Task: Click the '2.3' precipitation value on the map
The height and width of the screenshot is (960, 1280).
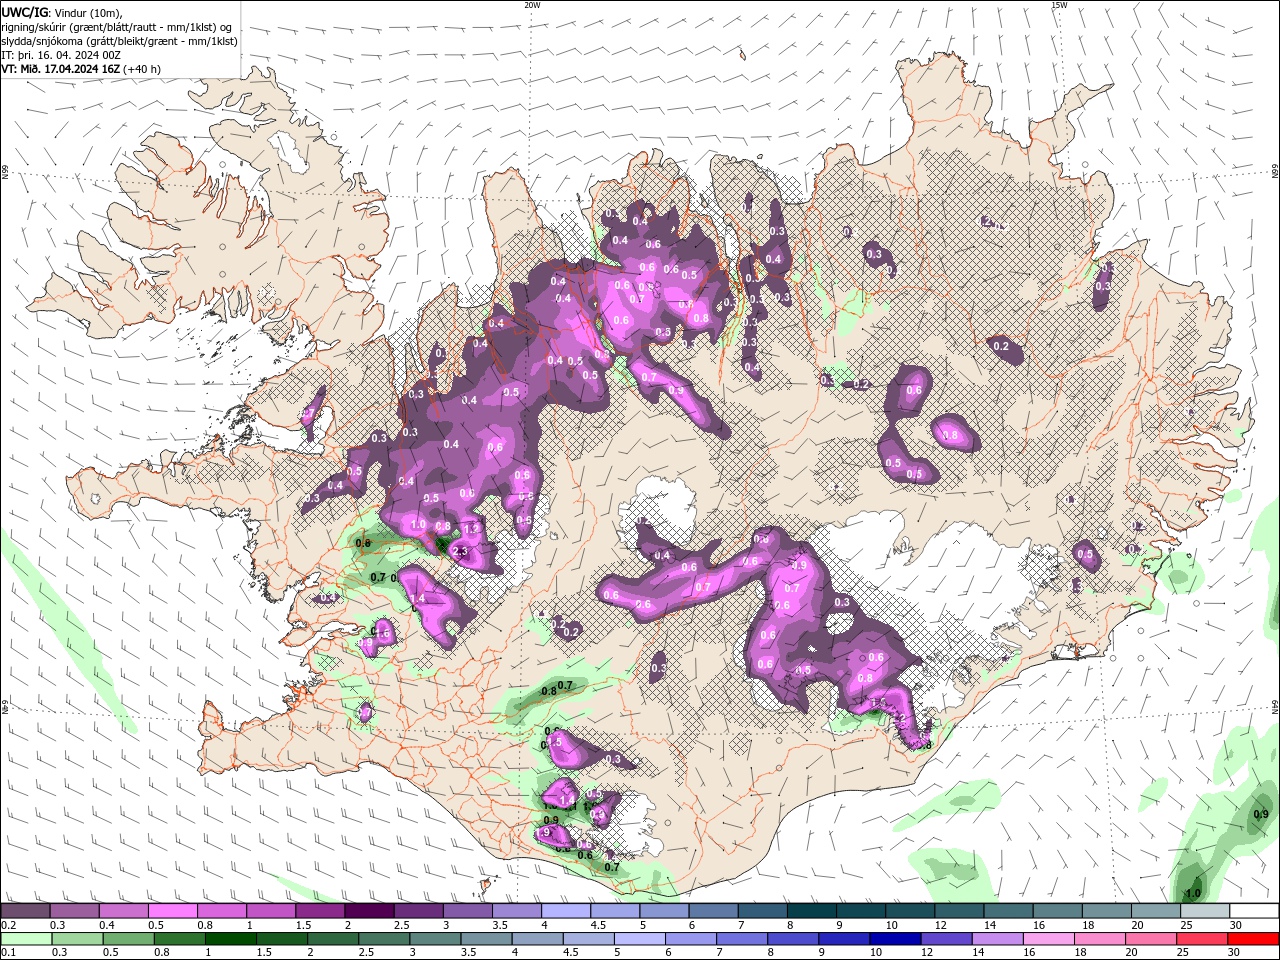Action: click(461, 551)
